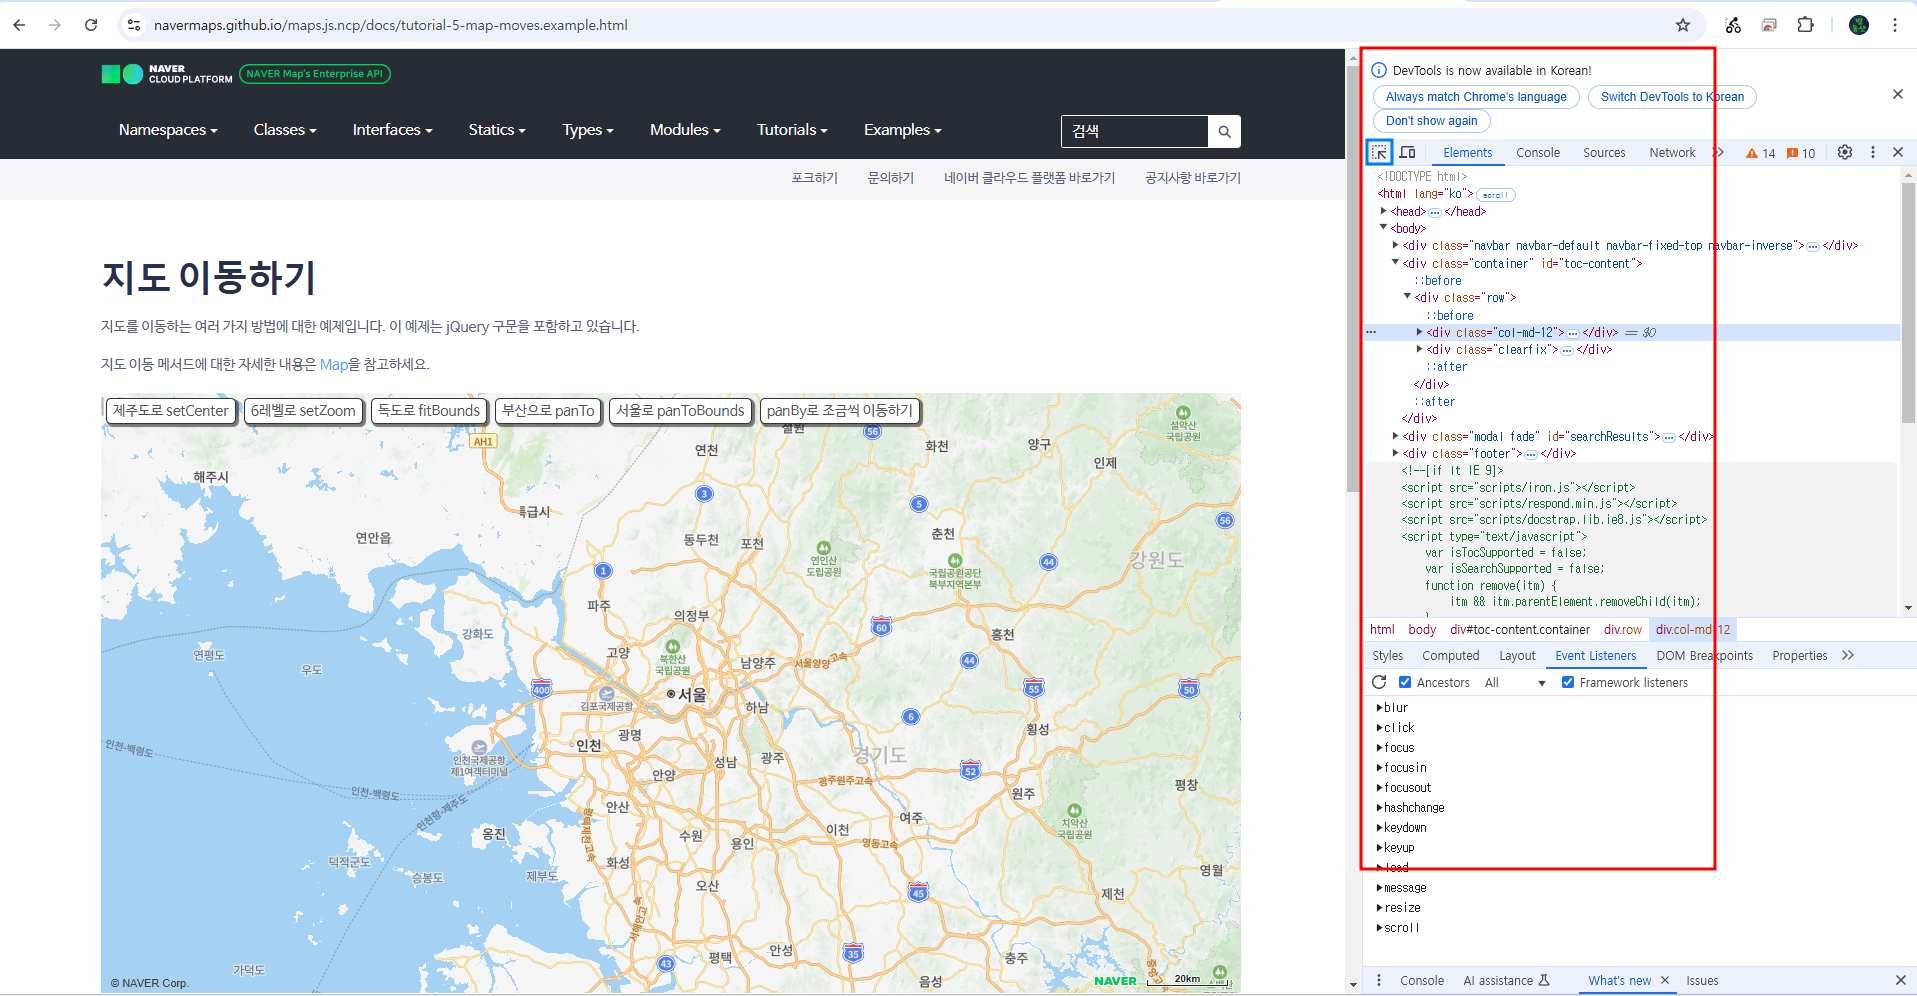Viewport: 1917px width, 996px height.
Task: Click Switch DevTools to Korean button
Action: pos(1672,97)
